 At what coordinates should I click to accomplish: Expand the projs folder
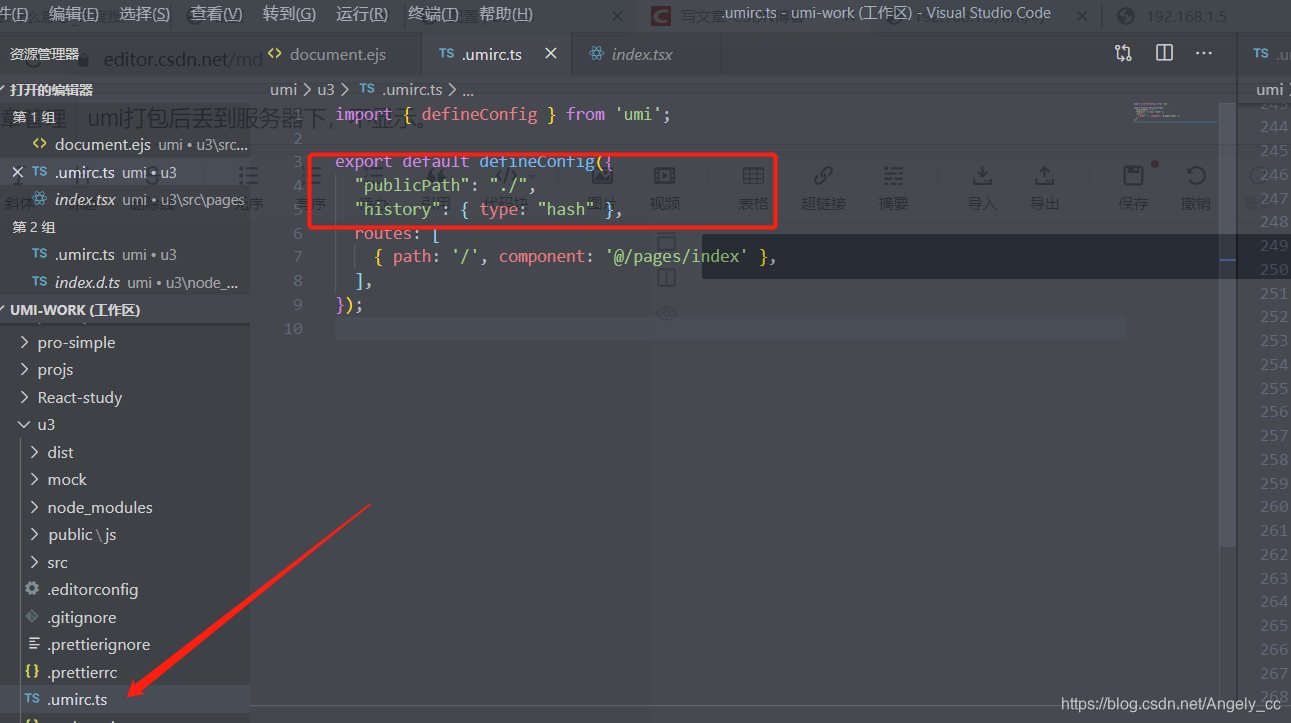tap(55, 370)
